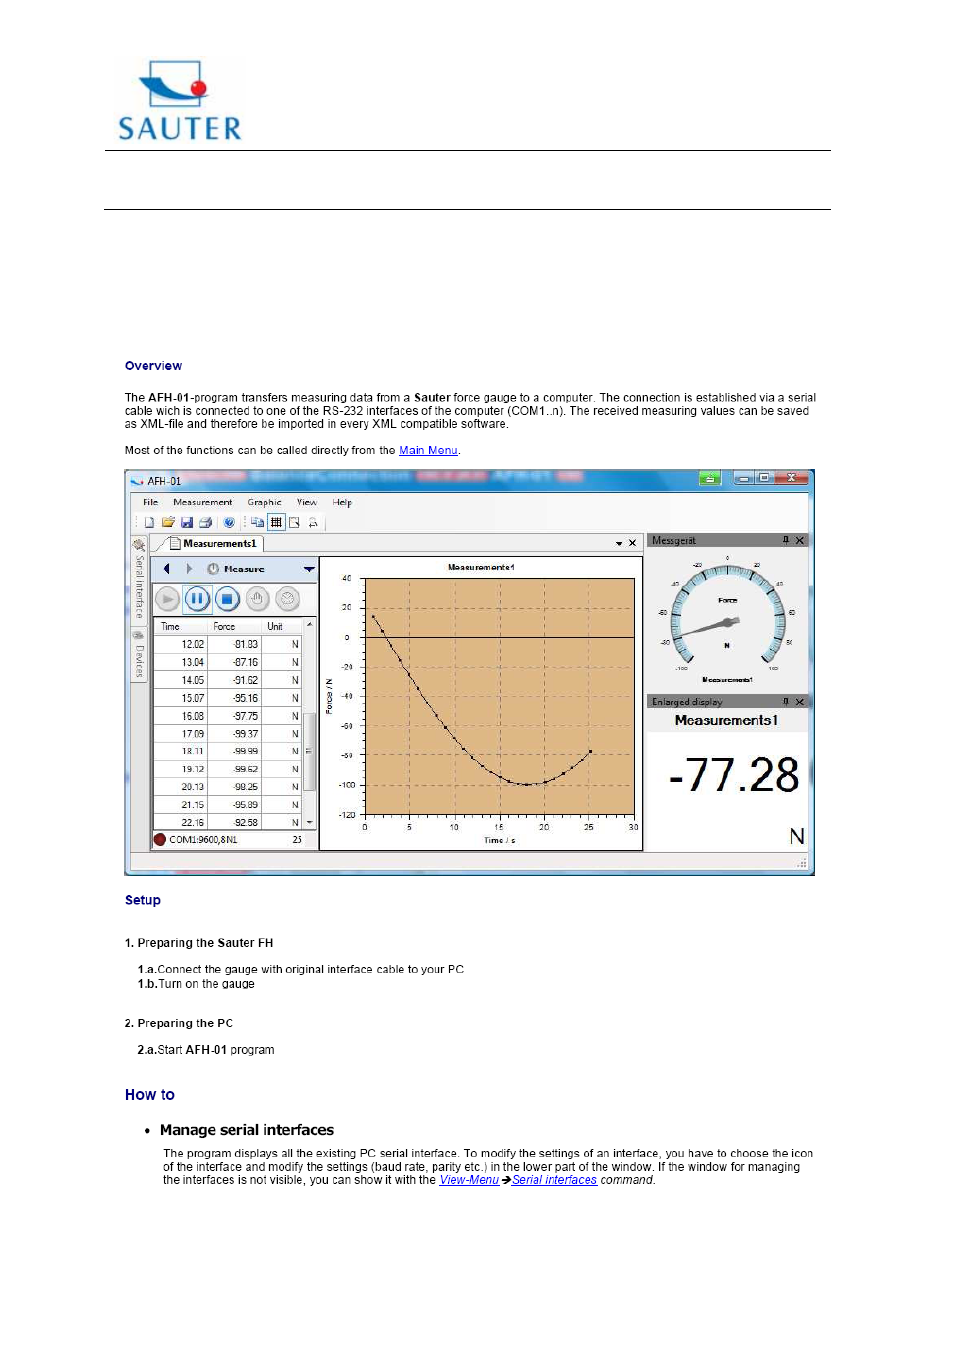954x1350 pixels.
Task: Click the gauge clock measurement button
Action: coord(287,599)
